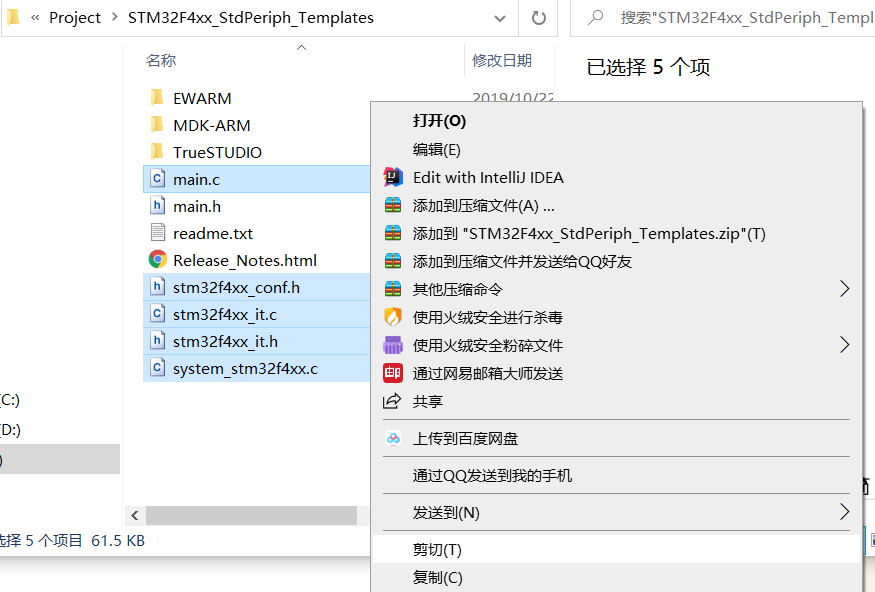Viewport: 875px width, 592px height.
Task: Click the main.h header file icon
Action: 157,205
